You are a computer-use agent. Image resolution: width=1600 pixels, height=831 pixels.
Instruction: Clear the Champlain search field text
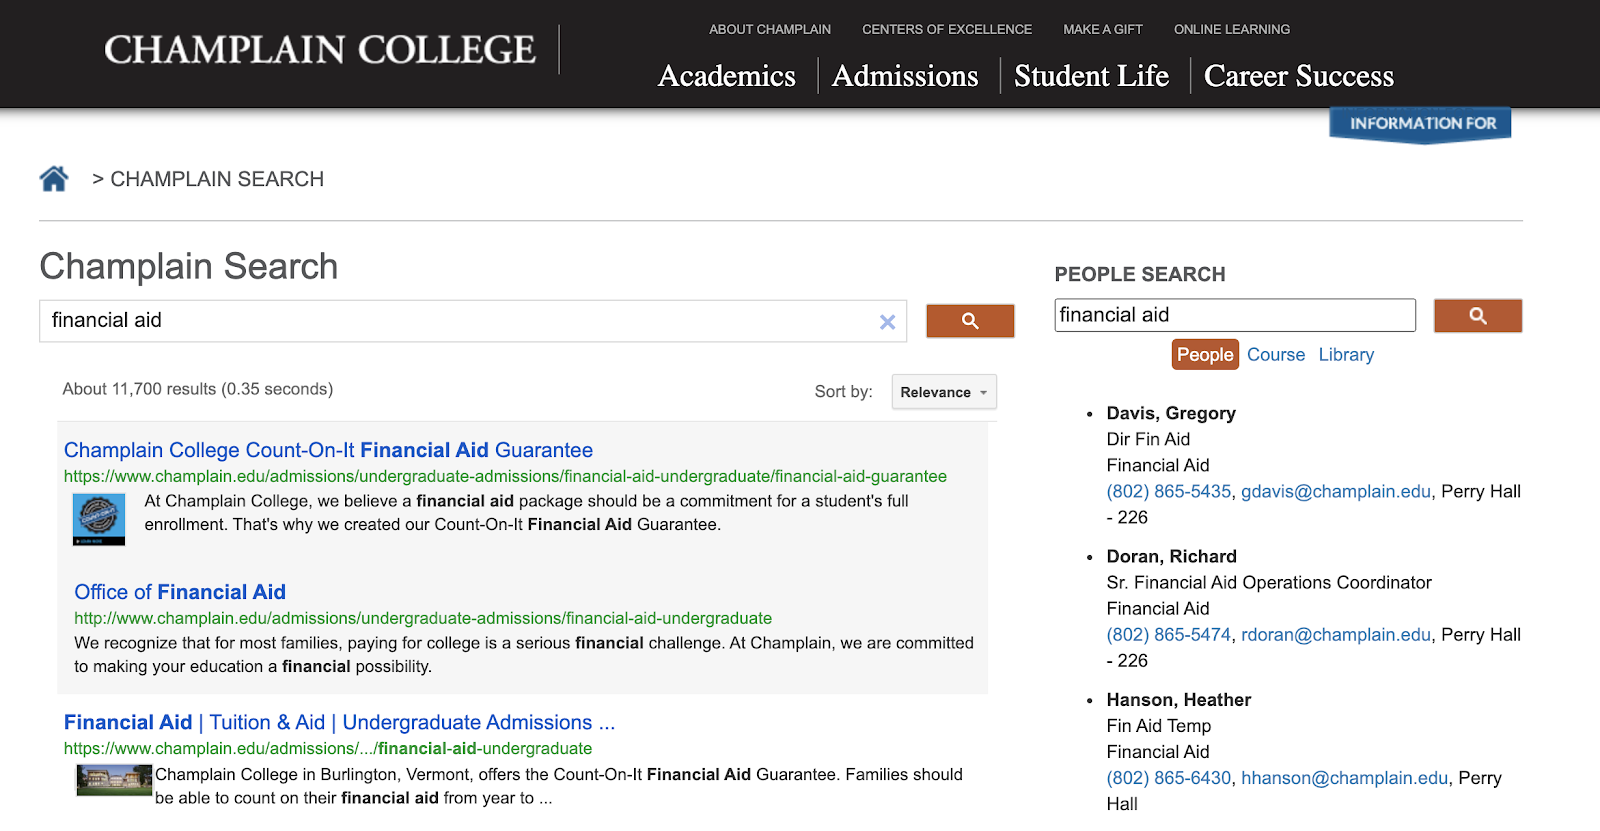[887, 322]
